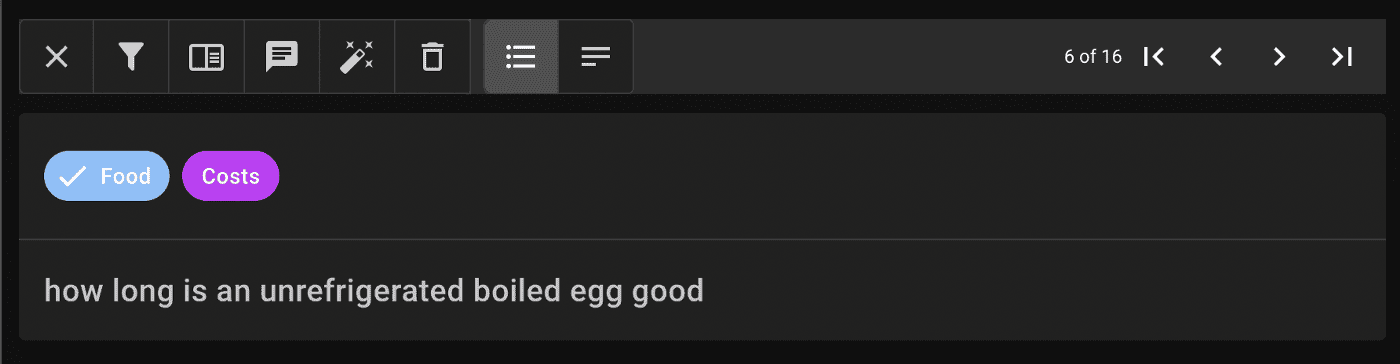Go to the previous document
The height and width of the screenshot is (364, 1400).
click(x=1217, y=57)
